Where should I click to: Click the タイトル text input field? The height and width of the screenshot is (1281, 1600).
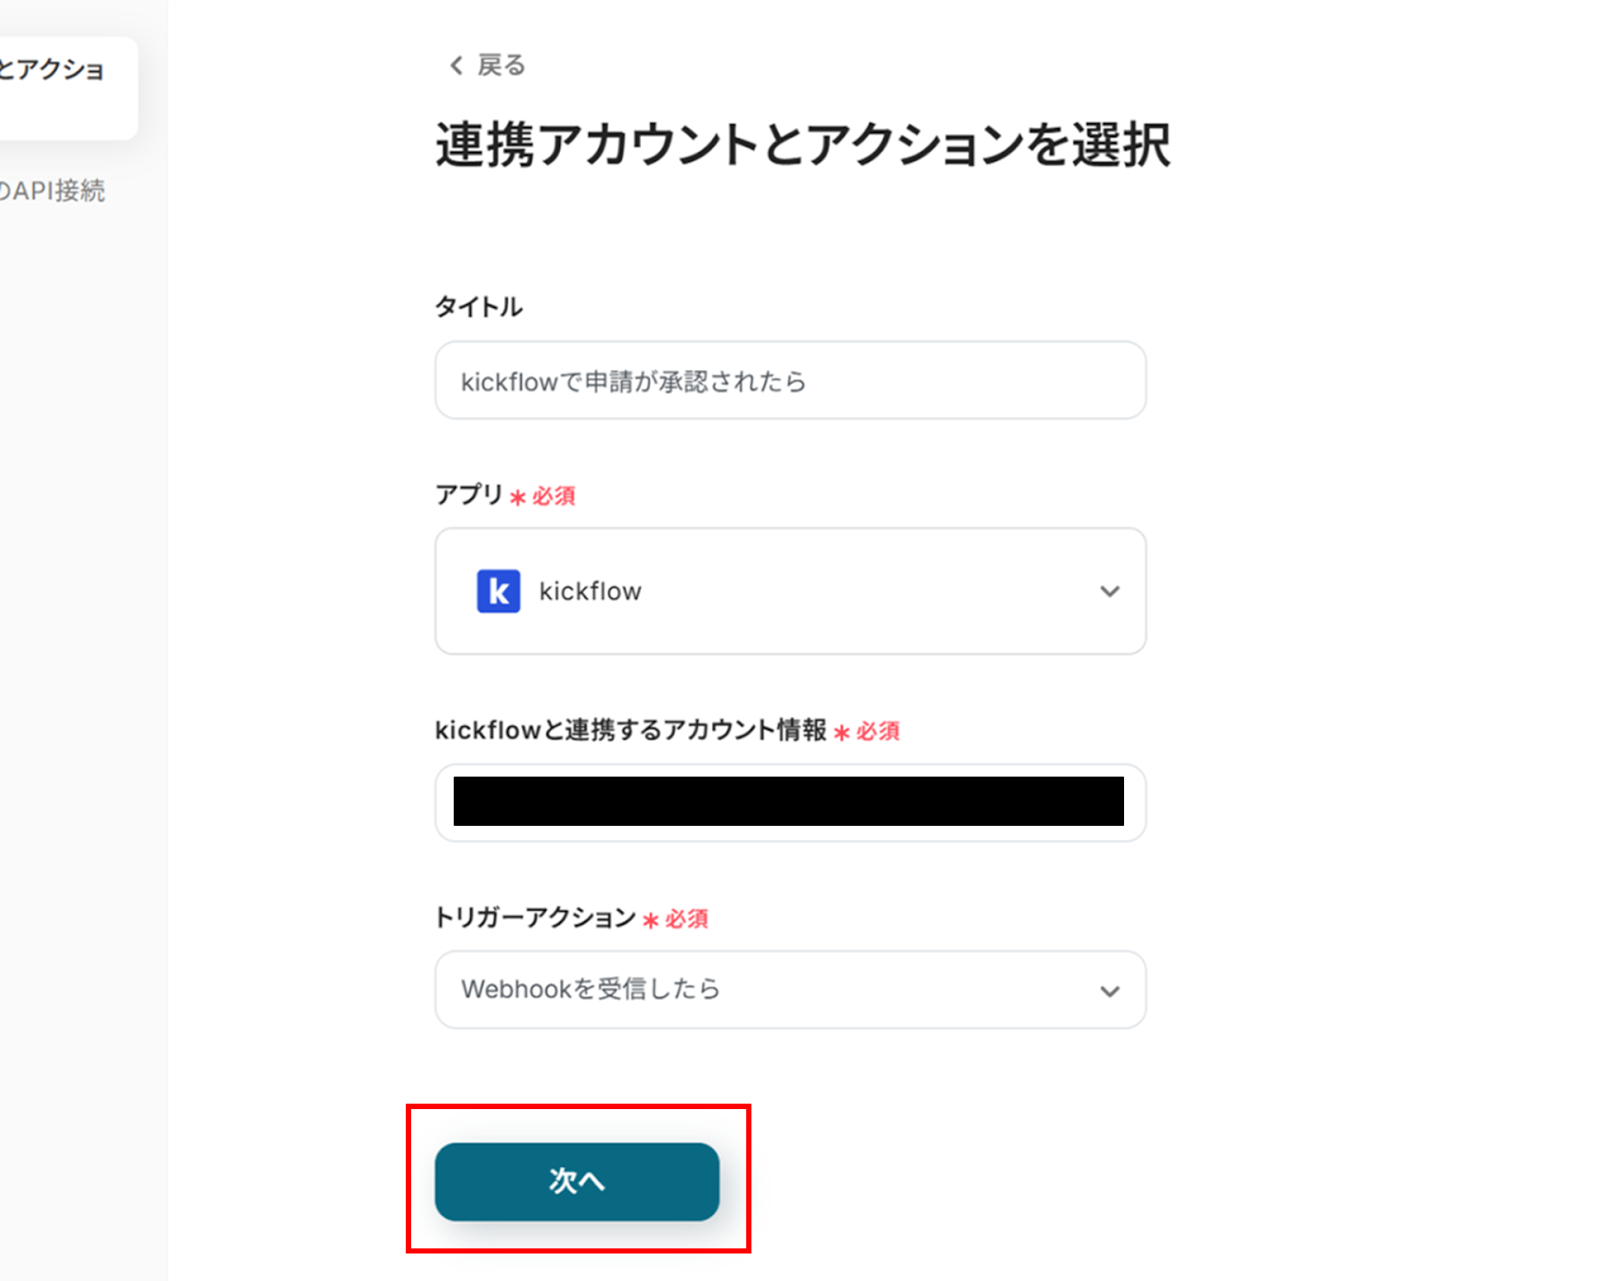point(790,381)
